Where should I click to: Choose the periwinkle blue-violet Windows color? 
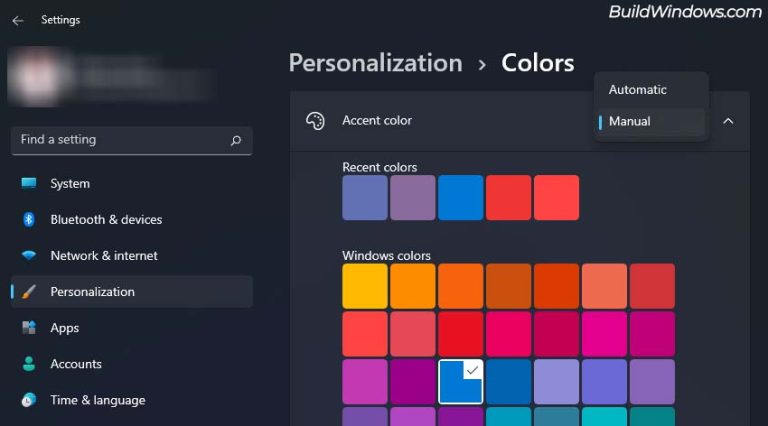[604, 382]
